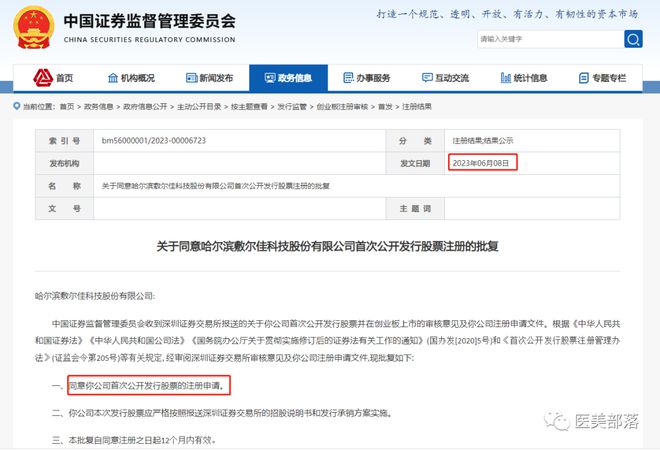
Task: Go to 按主题查看 in the breadcrumb
Action: pos(249,107)
